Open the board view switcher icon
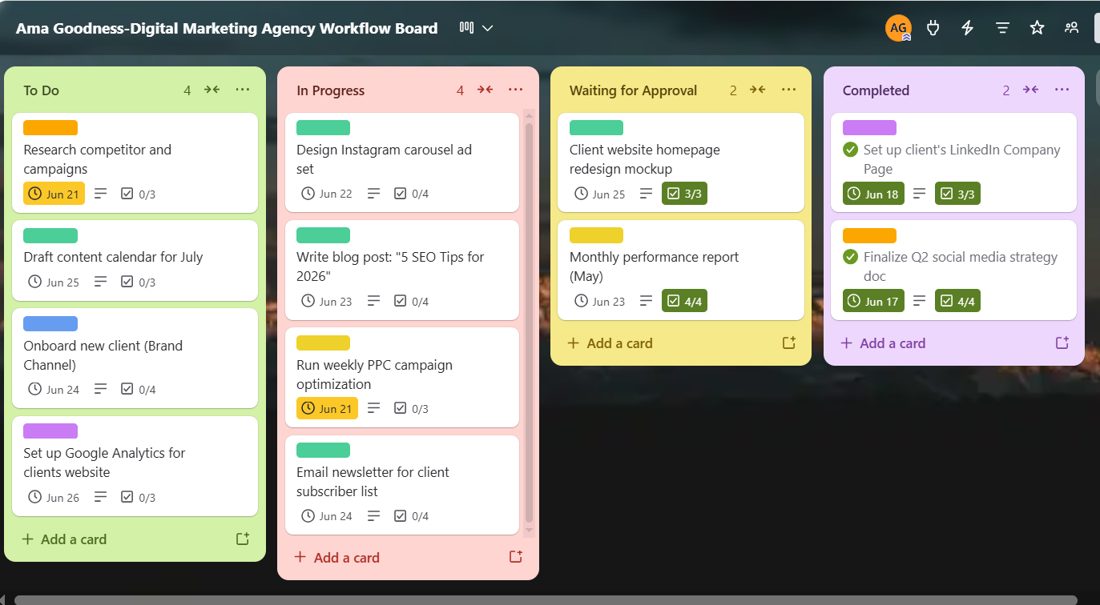 pos(467,27)
